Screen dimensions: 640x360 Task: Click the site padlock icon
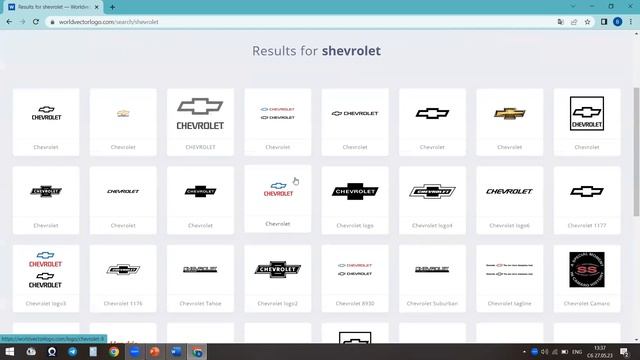click(52, 22)
